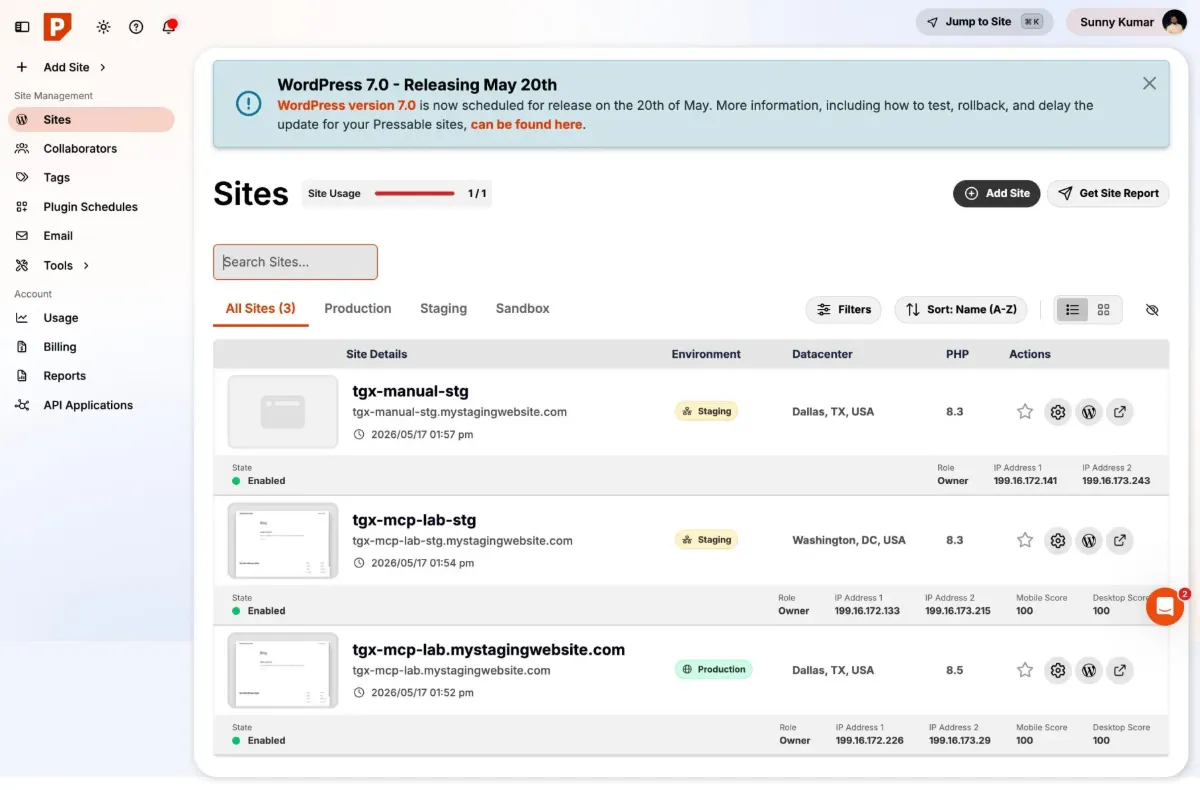Click the Staging badge for tgx-manual-stg
This screenshot has width=1200, height=790.
click(706, 411)
